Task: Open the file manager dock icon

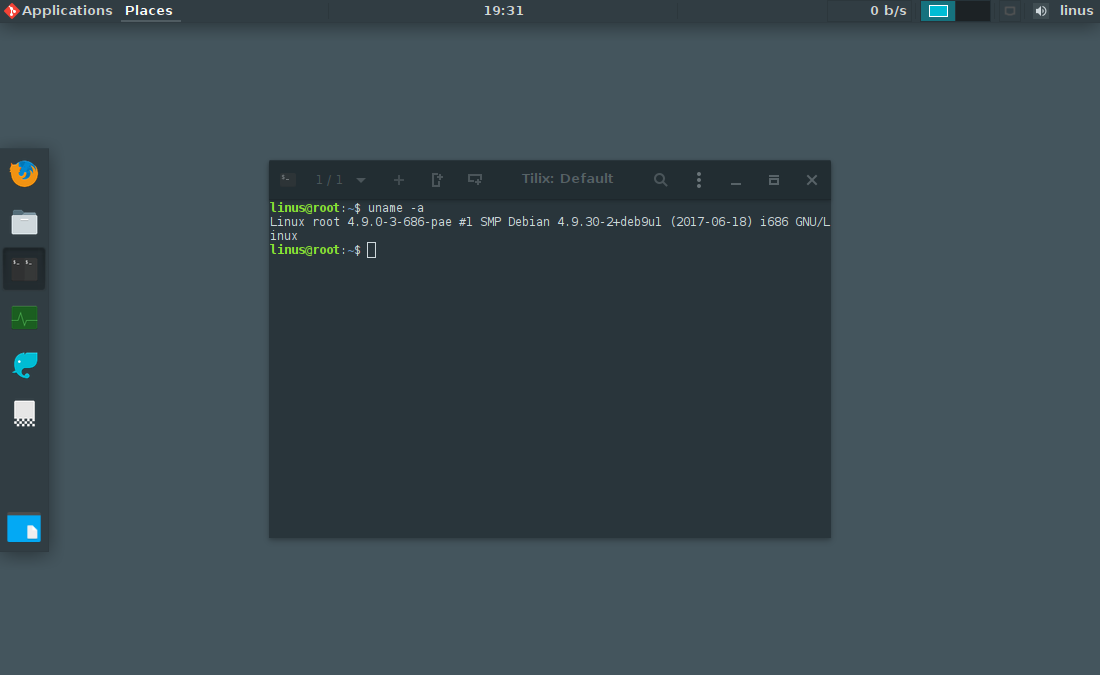Action: 24,222
